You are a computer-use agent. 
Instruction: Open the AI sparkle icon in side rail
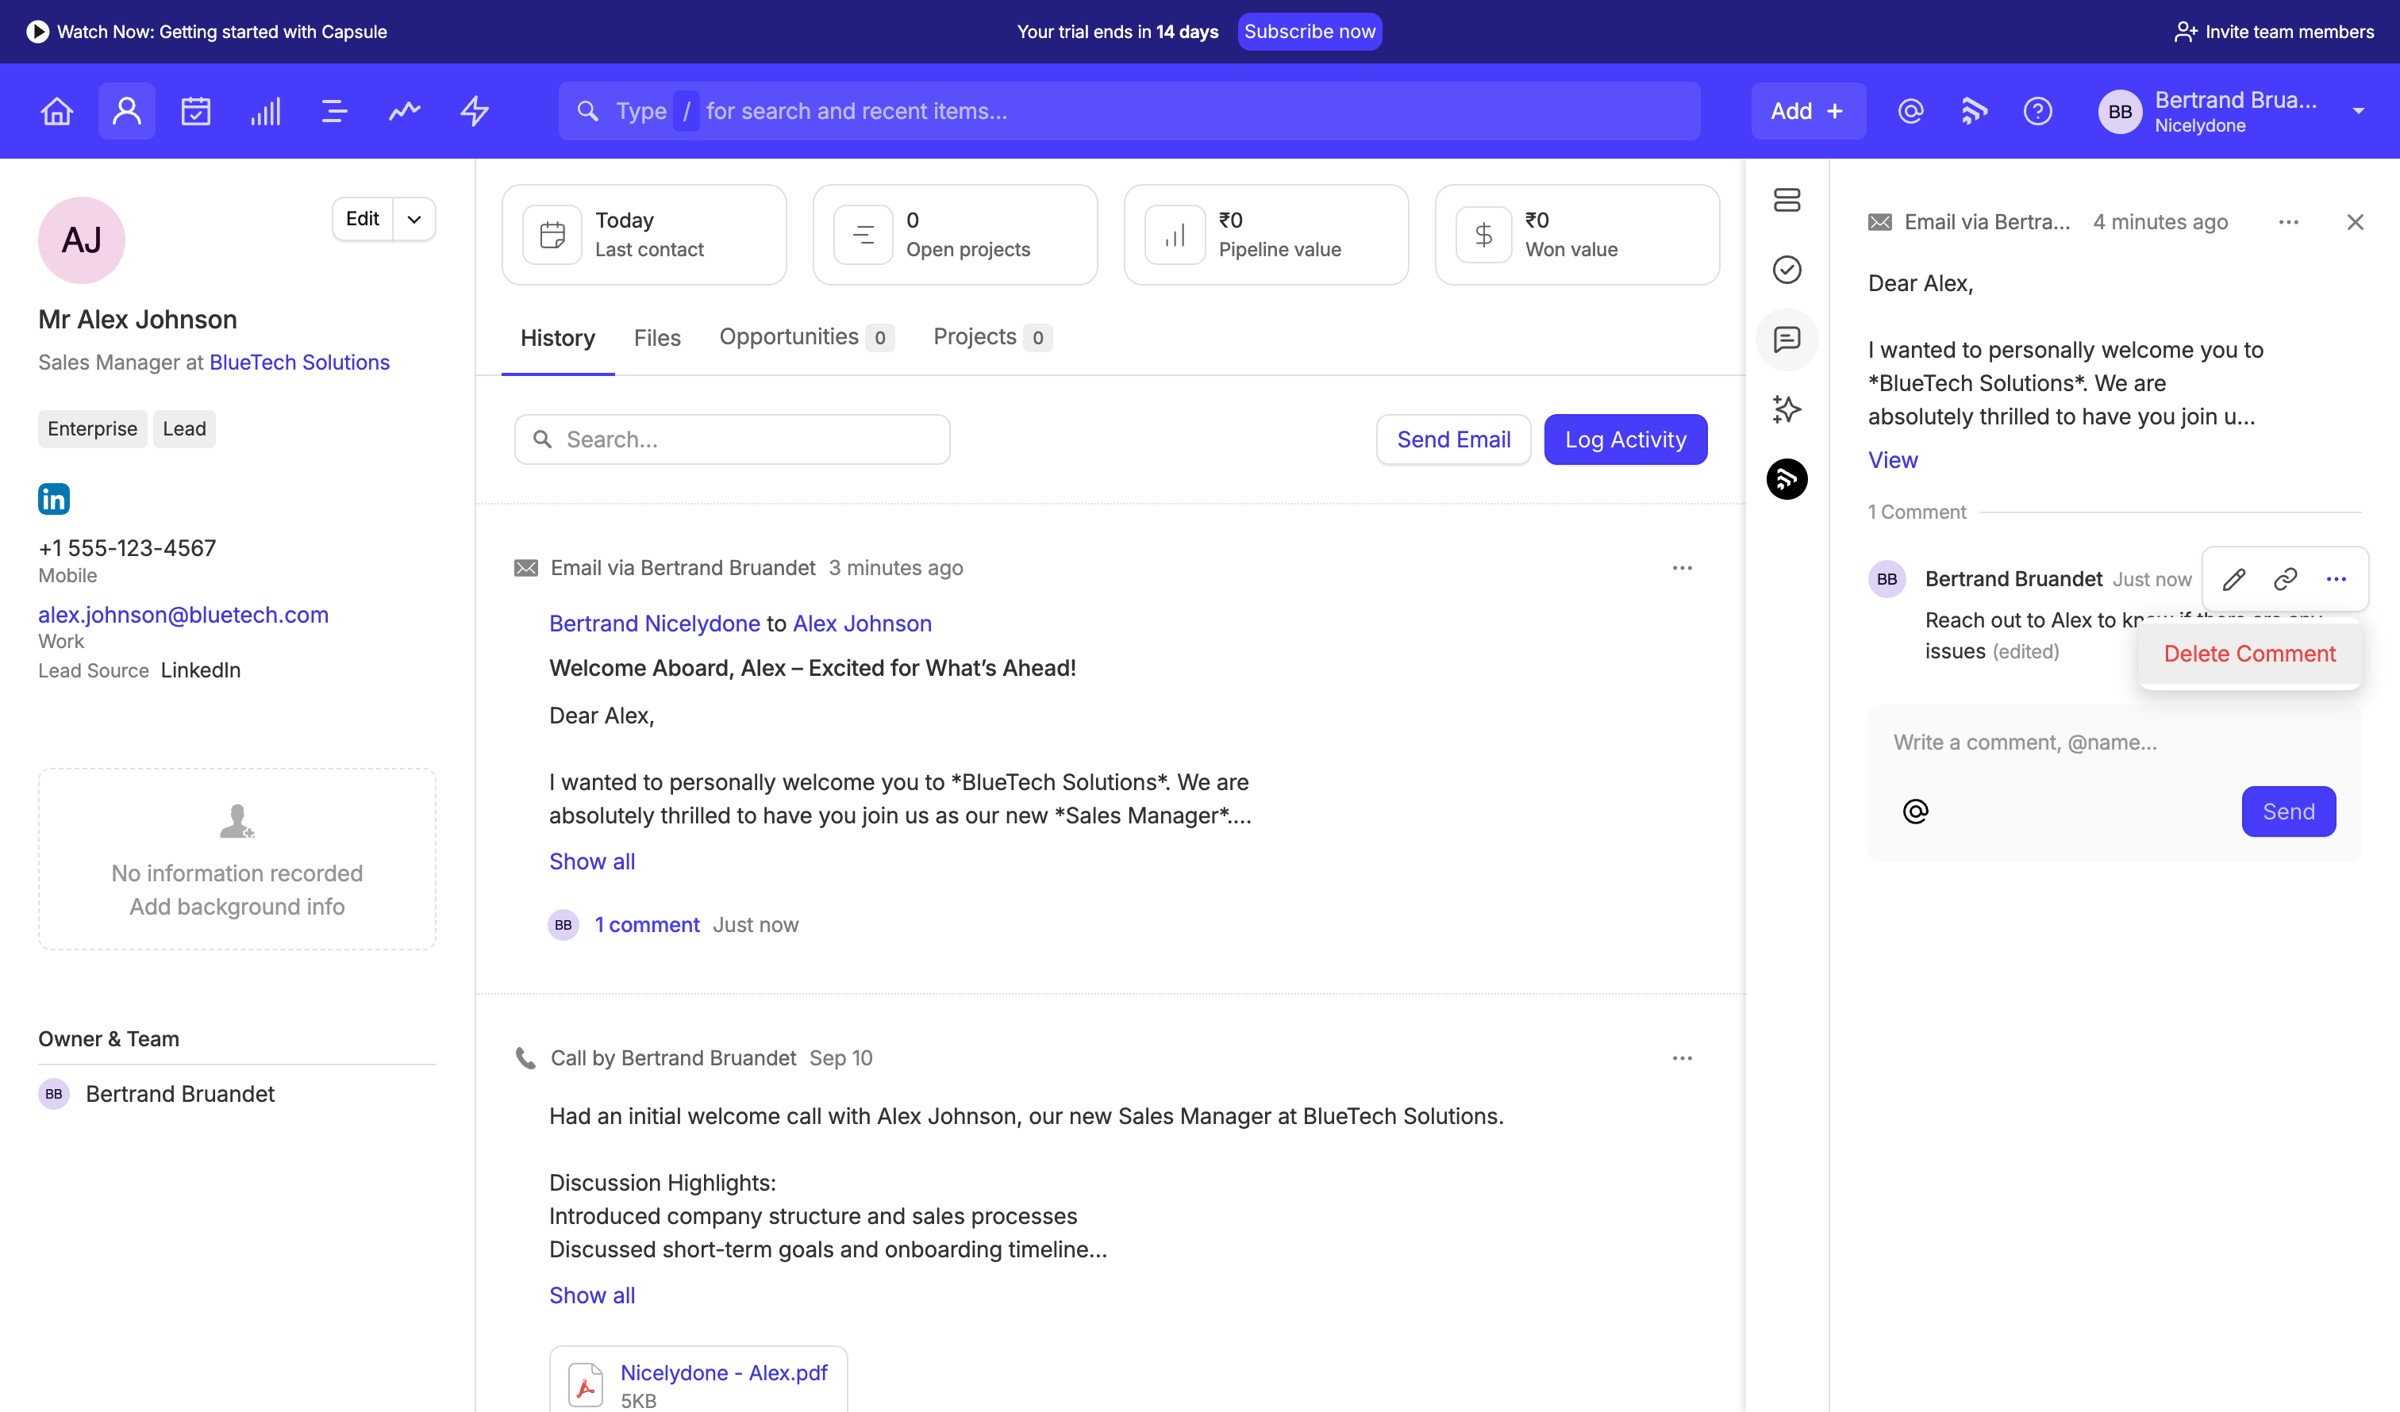pos(1787,409)
